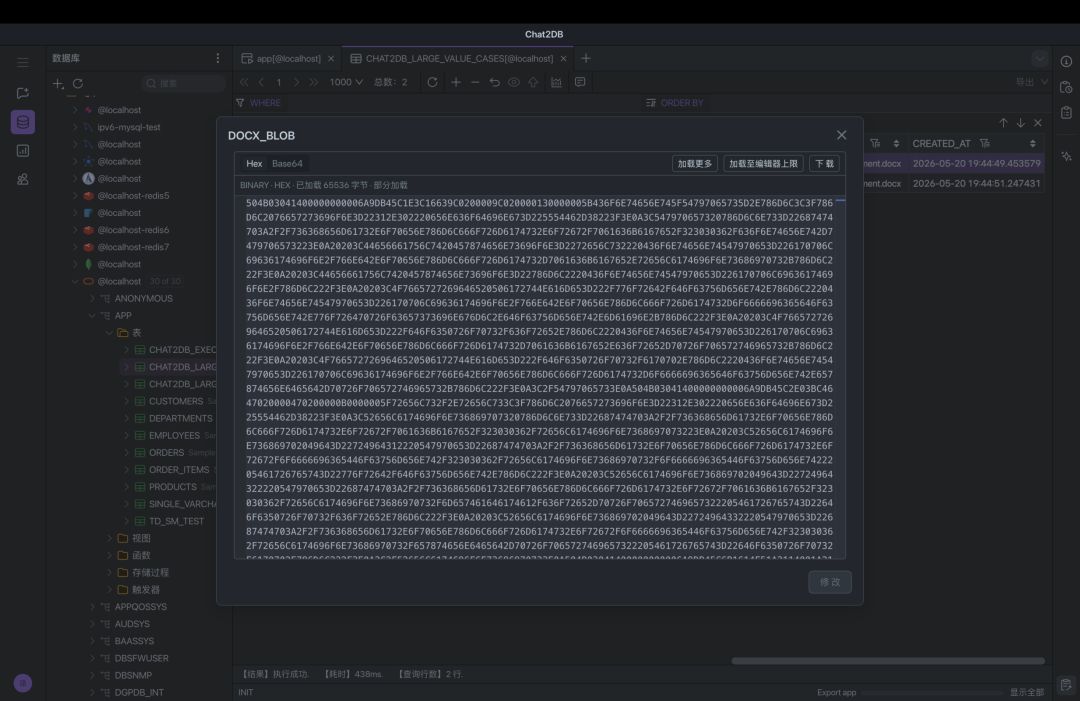Open the database icon in left sidebar
1080x701 pixels.
(23, 122)
